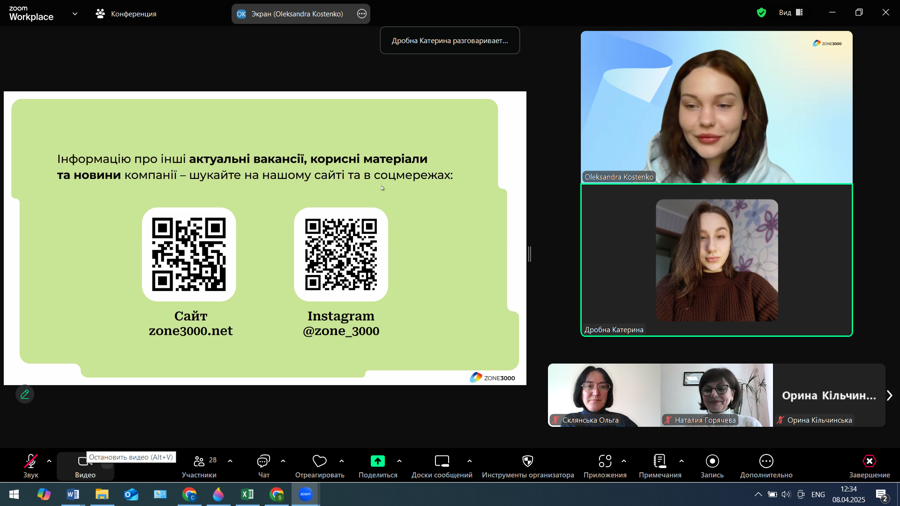Expand arrow next to Примечания
900x506 pixels.
coord(681,461)
